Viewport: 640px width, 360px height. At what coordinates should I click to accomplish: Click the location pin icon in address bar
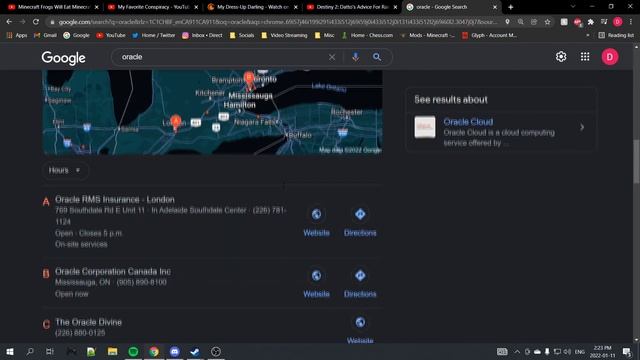(507, 22)
